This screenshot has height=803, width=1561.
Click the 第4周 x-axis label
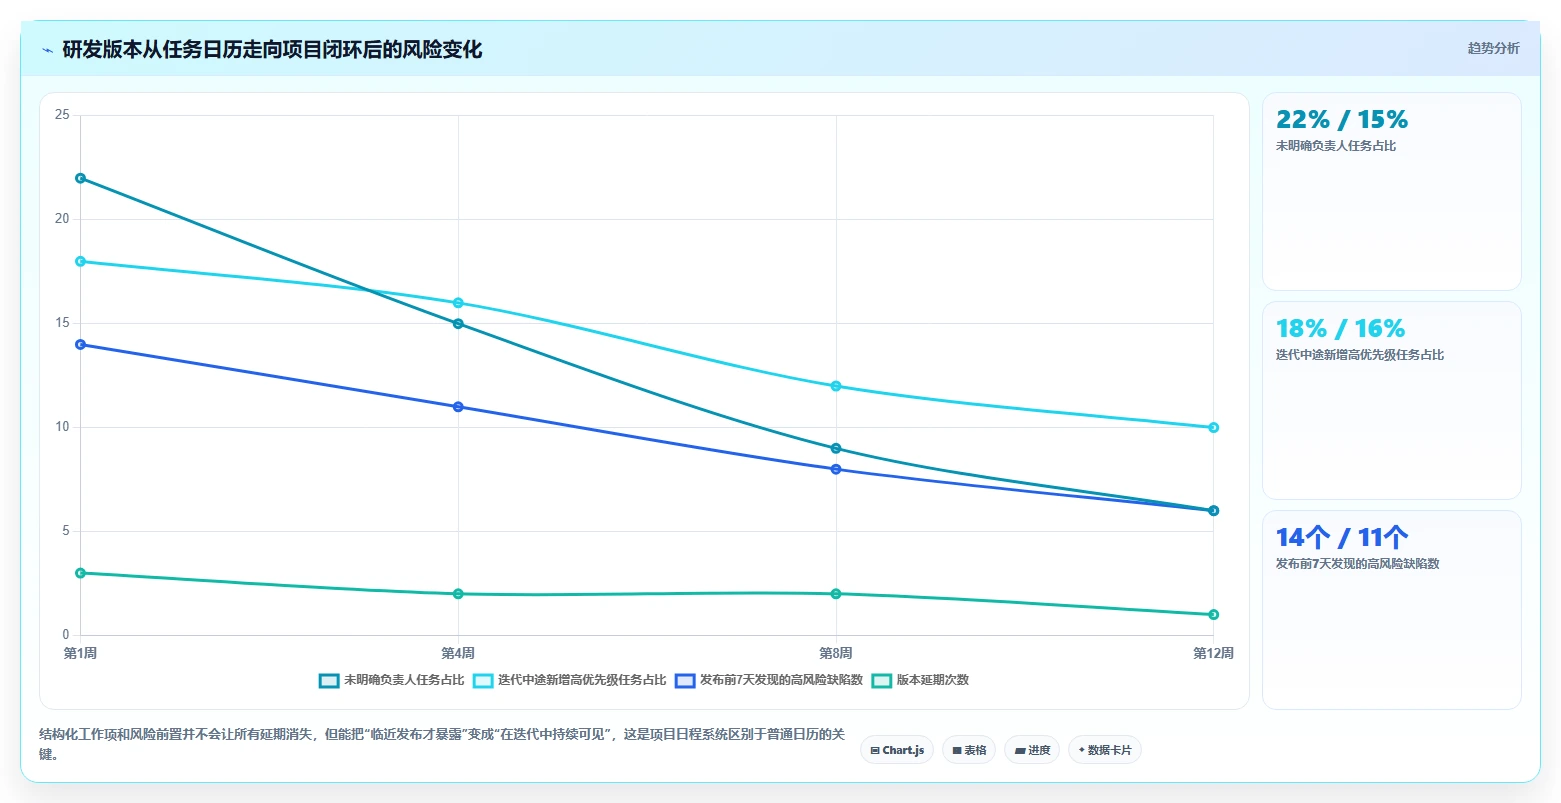tap(458, 654)
